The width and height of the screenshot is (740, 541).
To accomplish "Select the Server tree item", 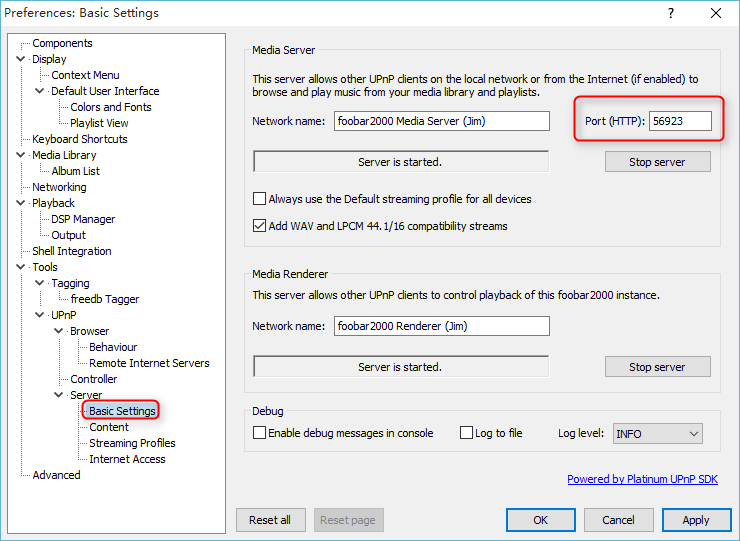I will 86,395.
